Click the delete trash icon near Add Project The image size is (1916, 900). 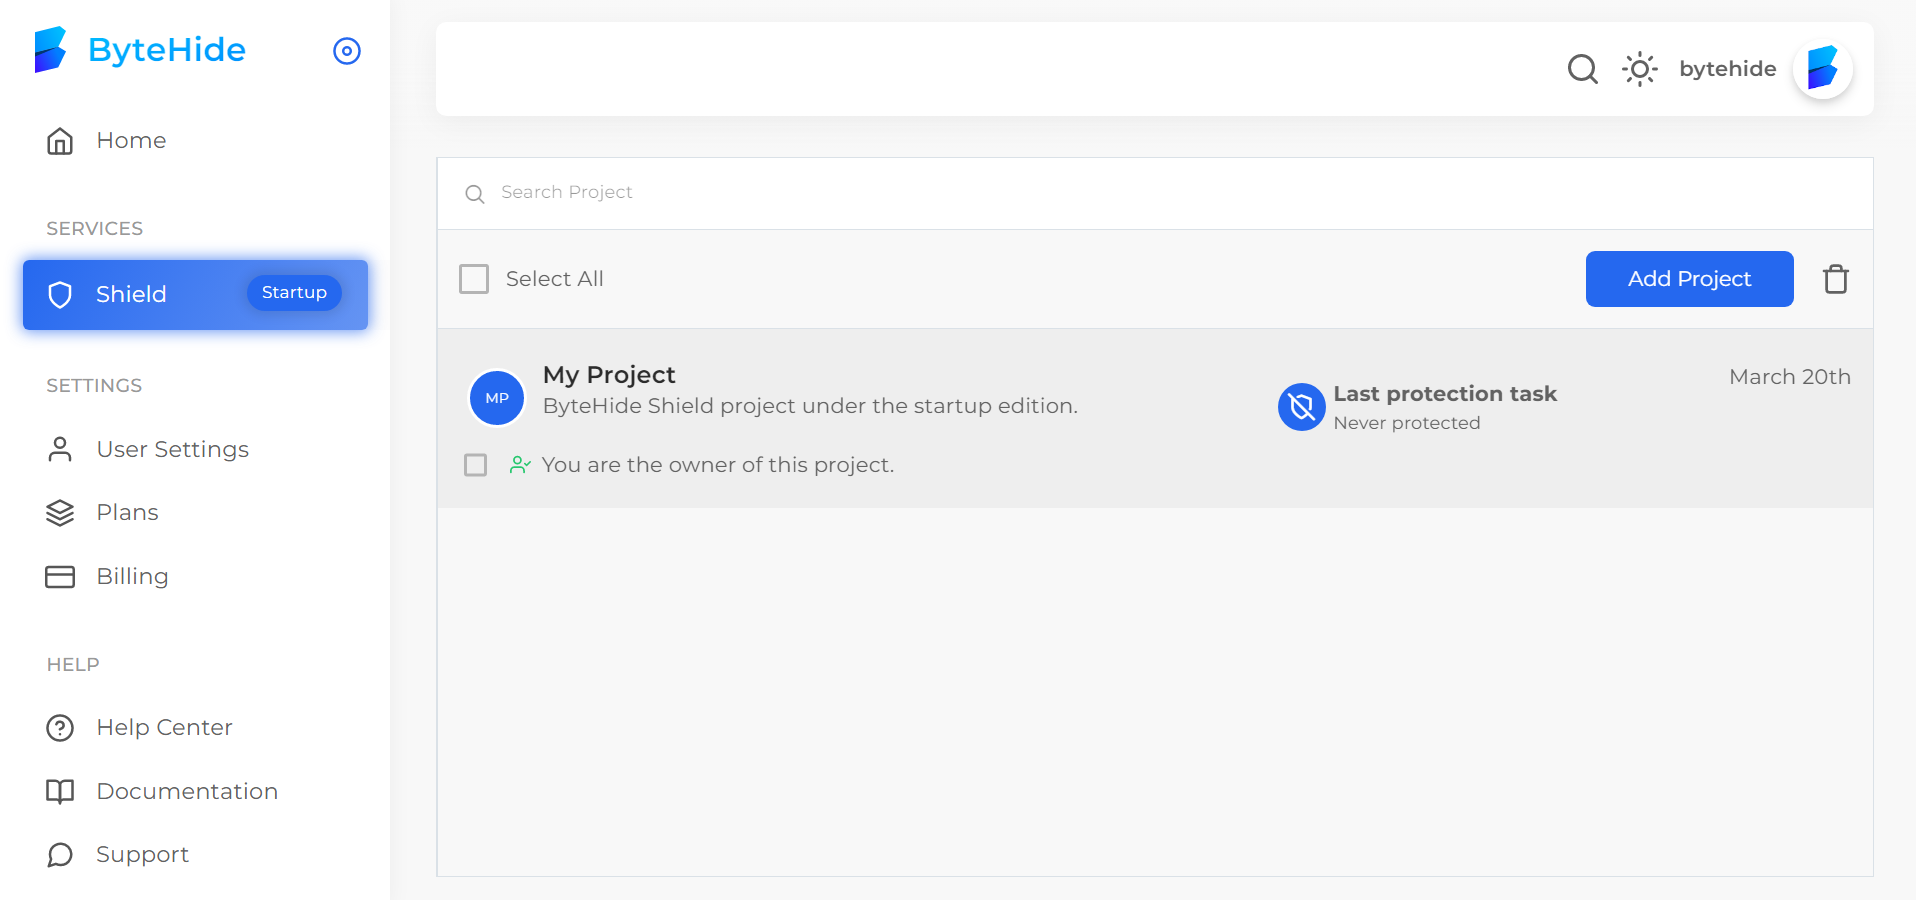point(1836,279)
